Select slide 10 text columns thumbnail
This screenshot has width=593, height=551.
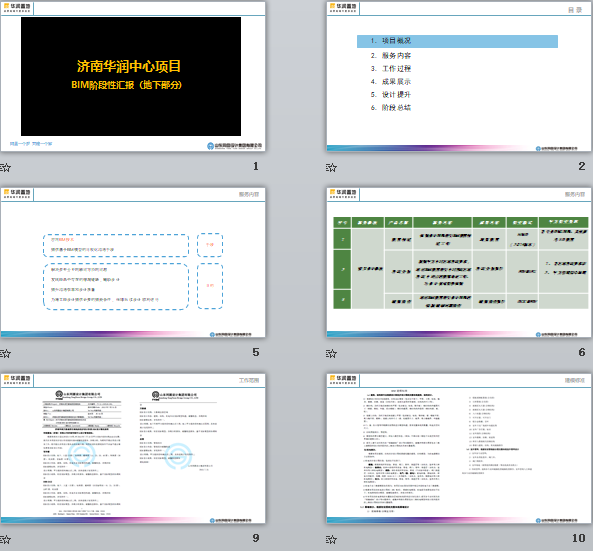pyautogui.click(x=459, y=449)
